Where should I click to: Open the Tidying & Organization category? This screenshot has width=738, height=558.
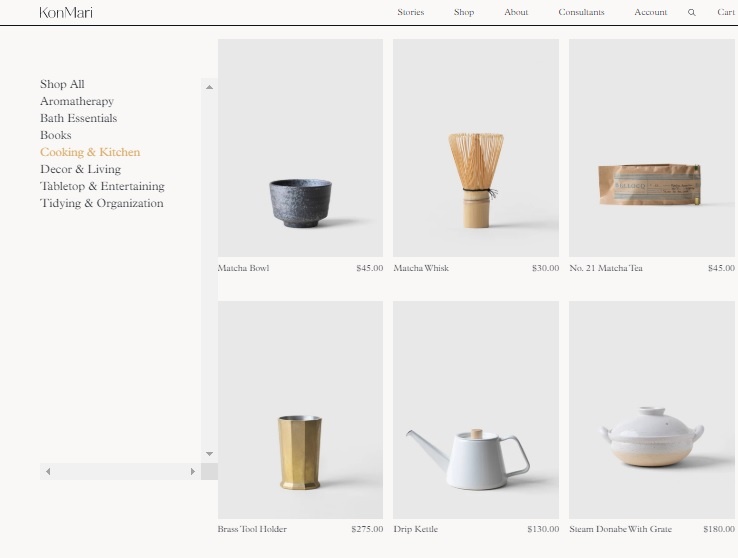pos(101,203)
